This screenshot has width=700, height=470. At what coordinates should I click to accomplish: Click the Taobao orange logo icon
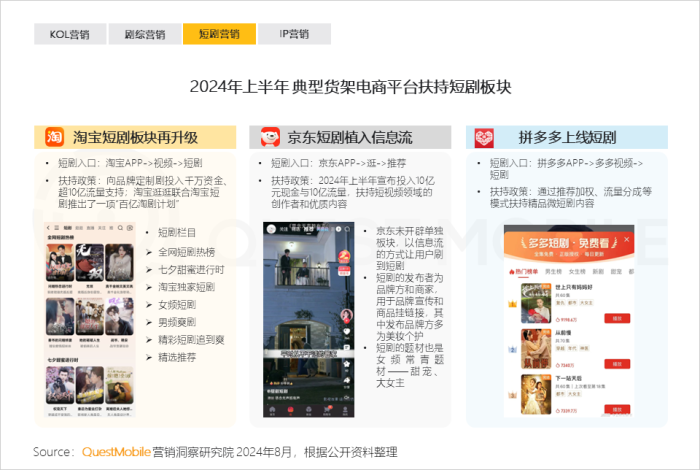[x=54, y=137]
